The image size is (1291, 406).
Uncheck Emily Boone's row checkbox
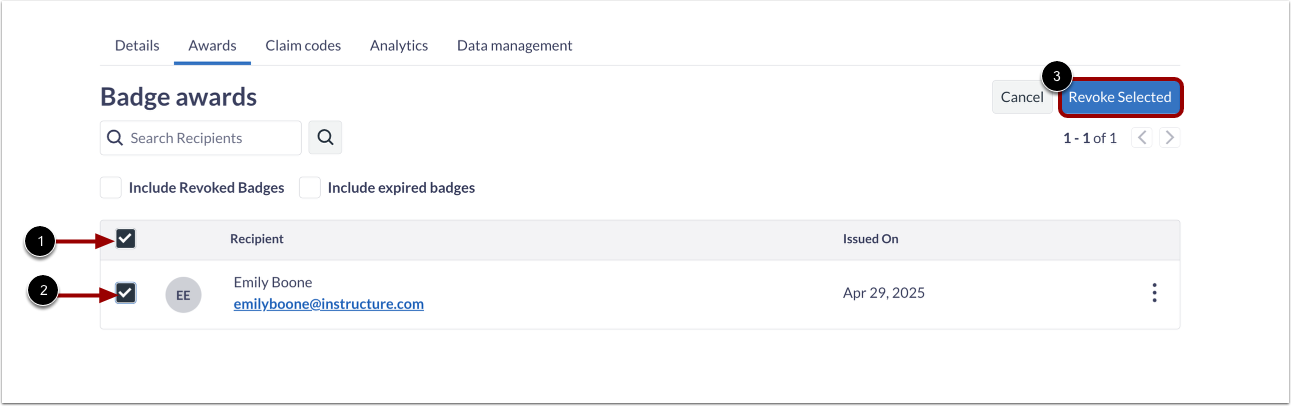pyautogui.click(x=126, y=293)
